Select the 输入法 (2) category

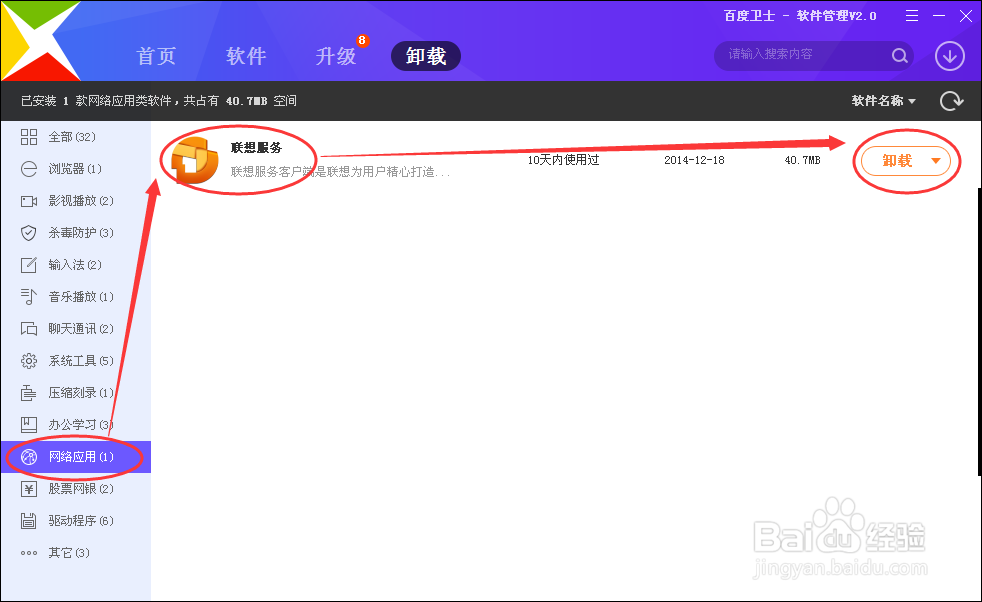tap(76, 264)
